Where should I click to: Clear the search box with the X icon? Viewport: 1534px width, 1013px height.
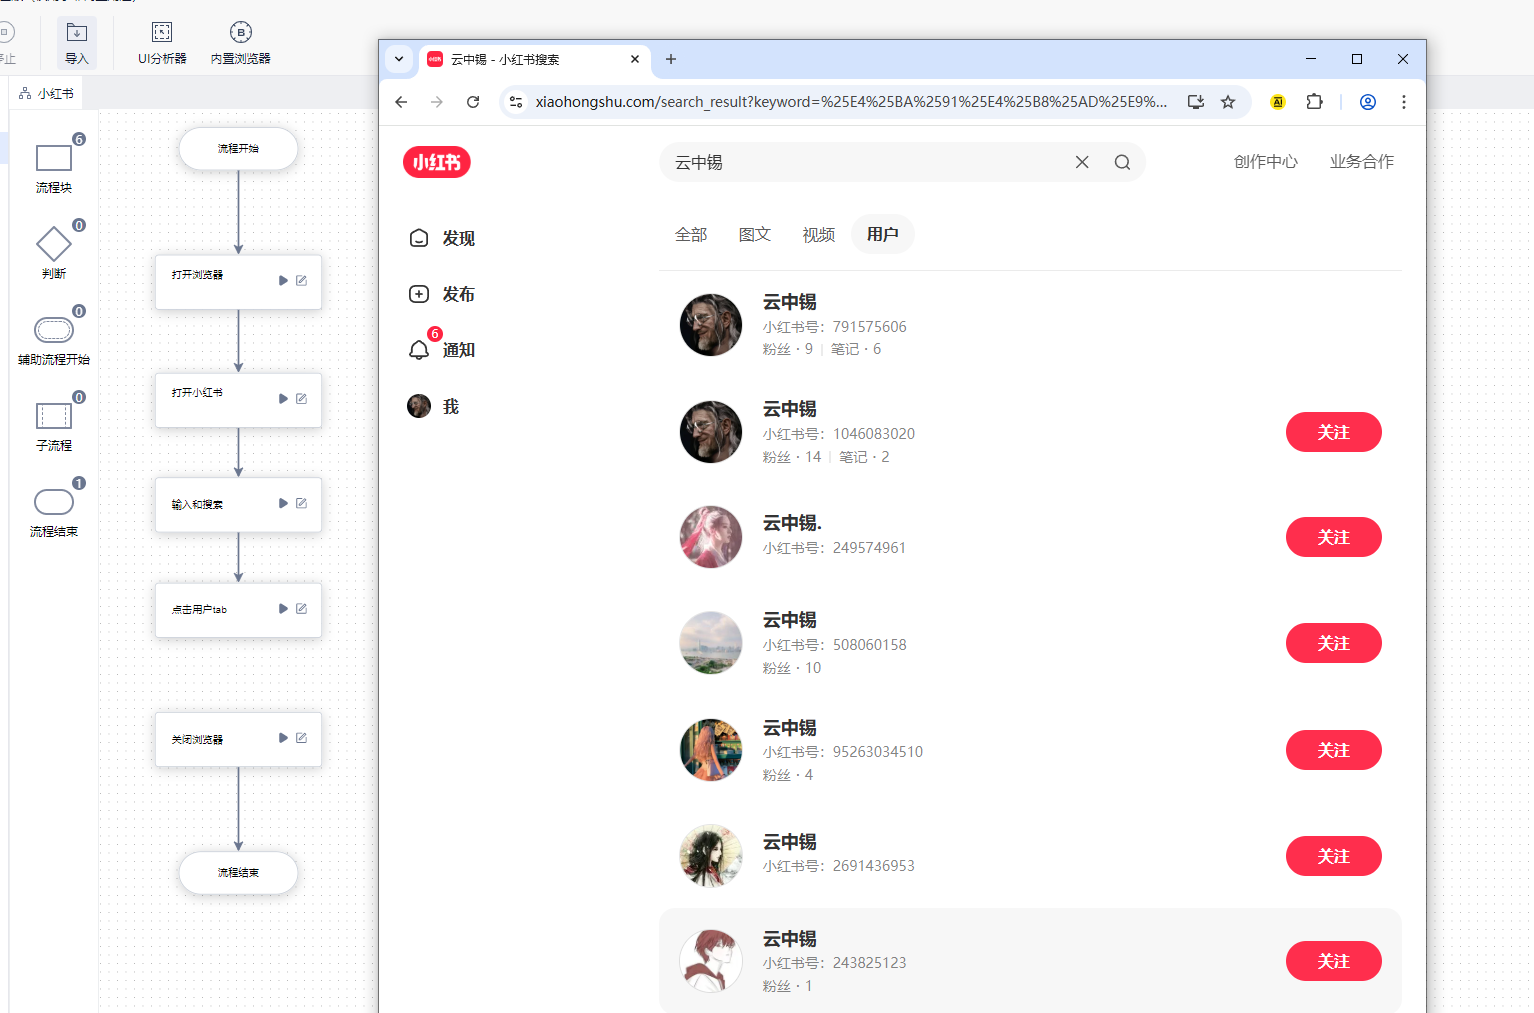tap(1082, 162)
